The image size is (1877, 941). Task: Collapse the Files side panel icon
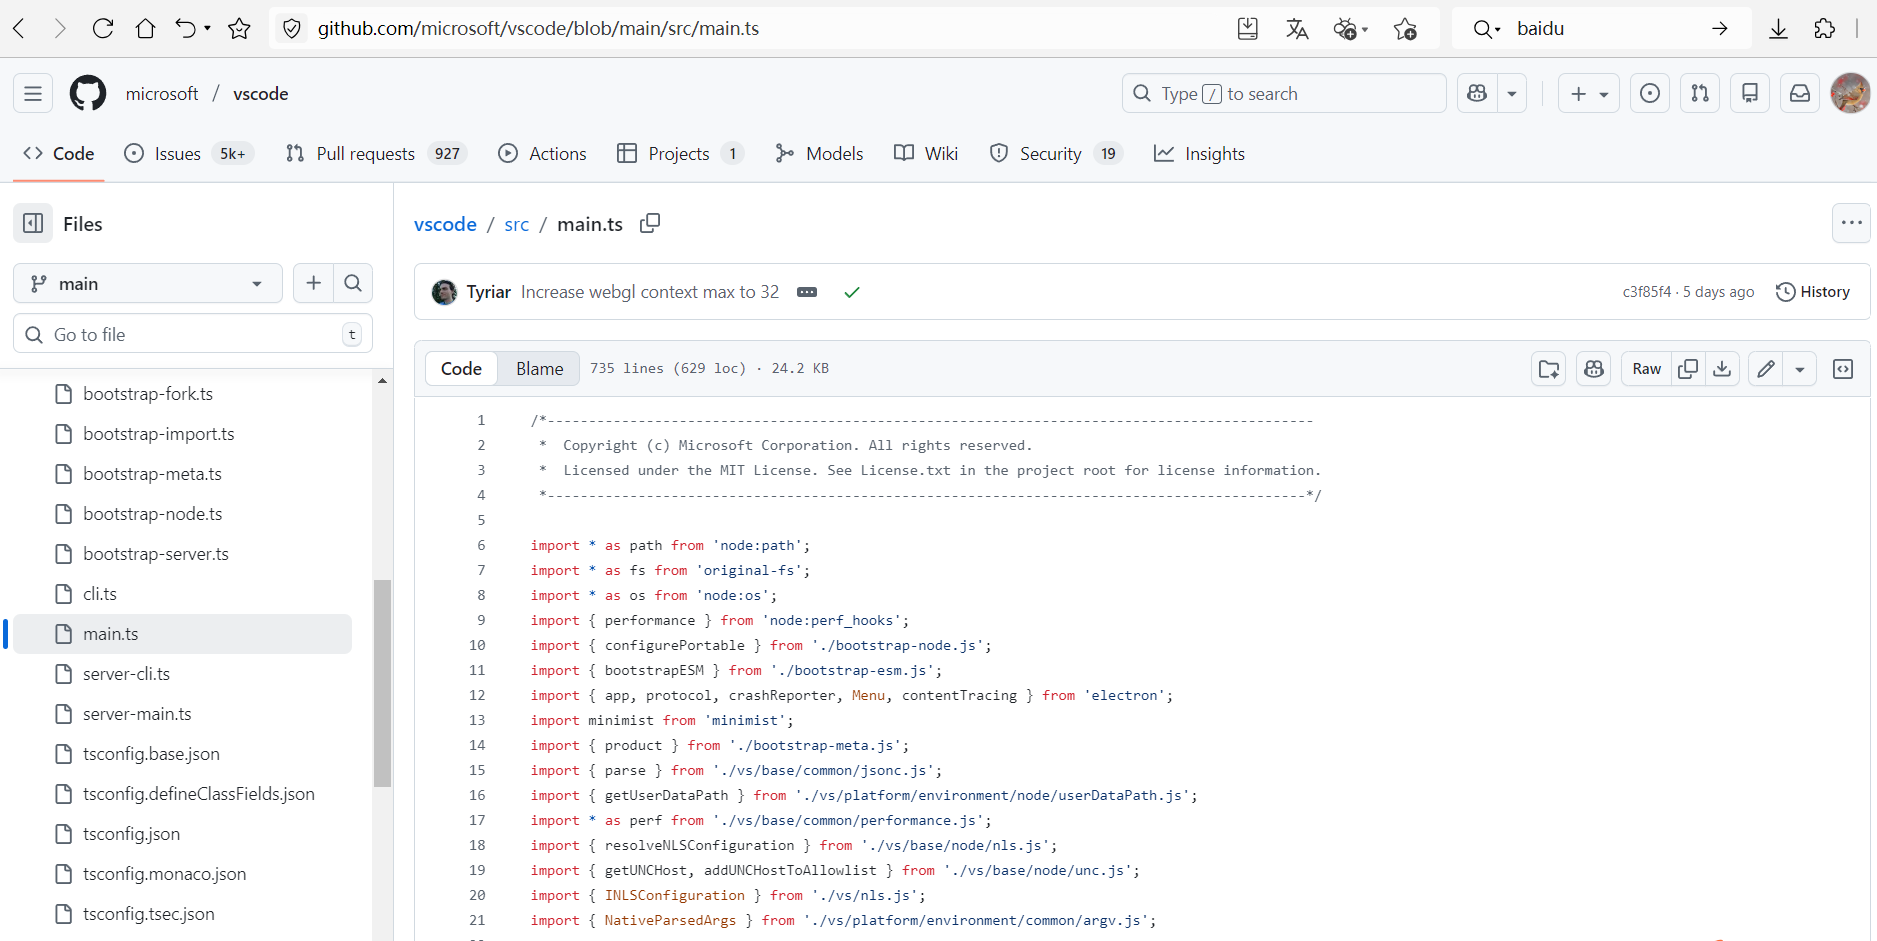point(33,224)
